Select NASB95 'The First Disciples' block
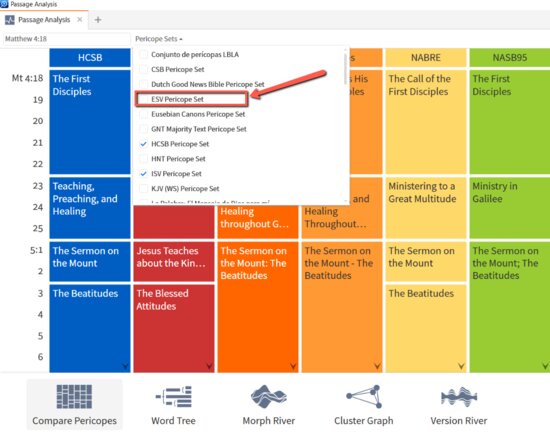 tap(510, 122)
